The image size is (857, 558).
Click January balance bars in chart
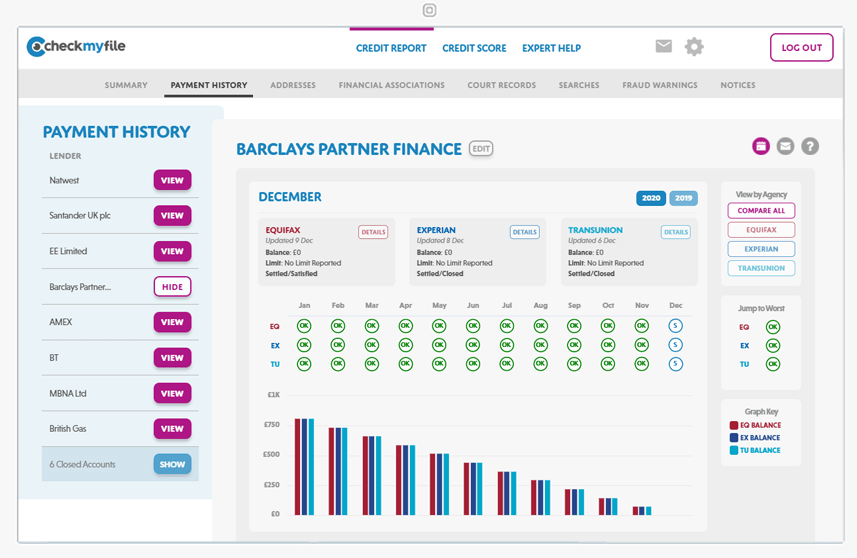tap(304, 467)
